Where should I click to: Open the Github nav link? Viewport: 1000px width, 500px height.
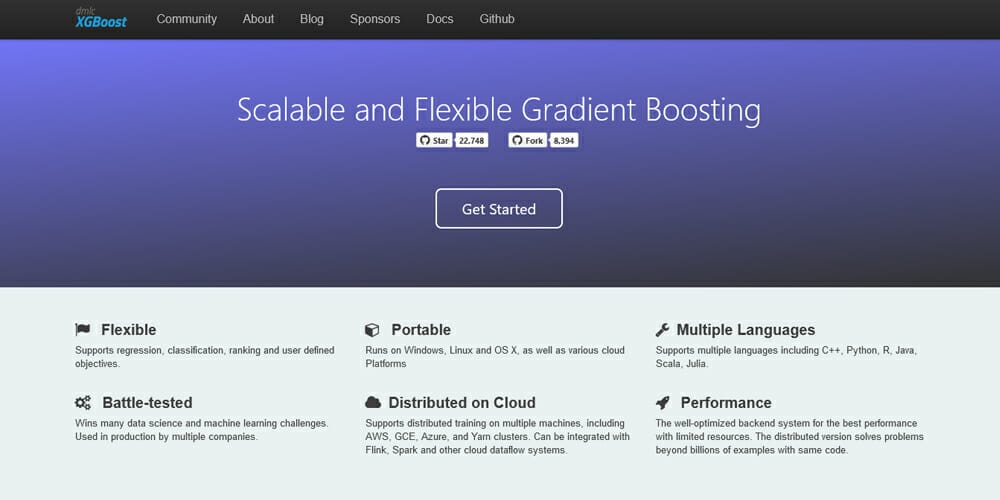pos(497,19)
